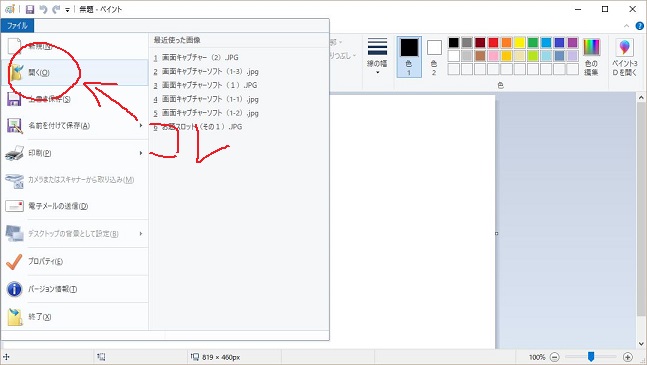
Task: Pick the red color swatch
Action: pyautogui.click(x=493, y=42)
